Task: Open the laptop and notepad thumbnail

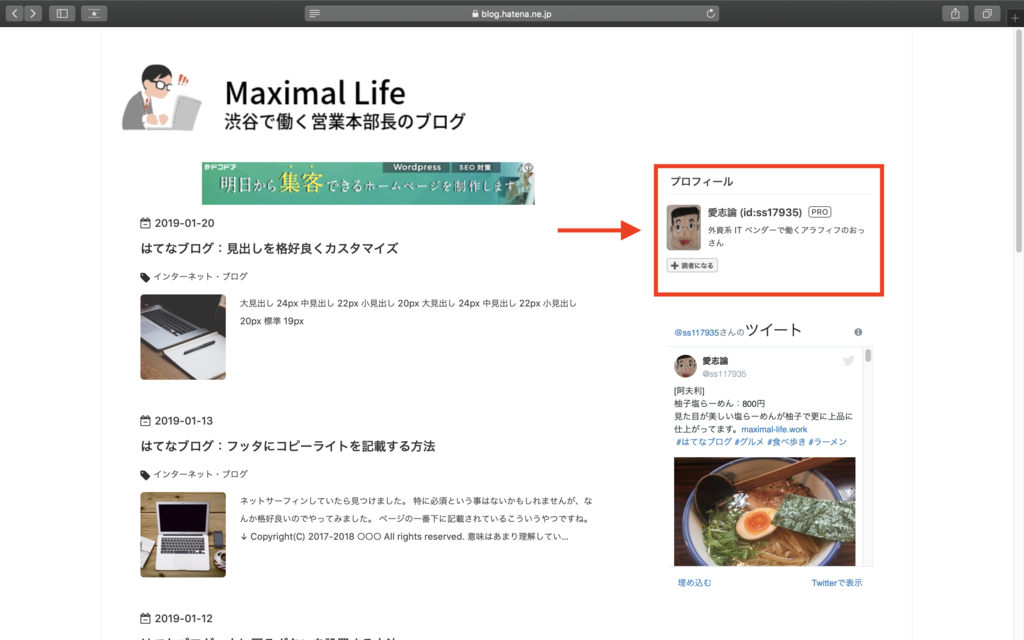Action: pos(183,337)
